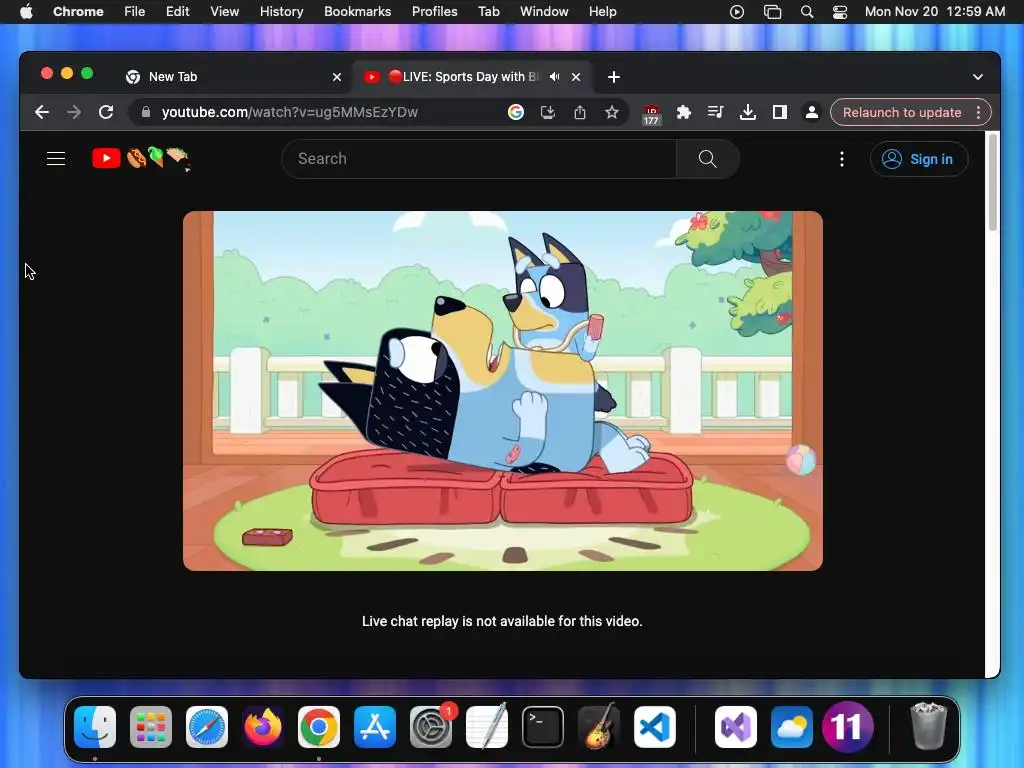Open Finder from the Dock
The width and height of the screenshot is (1024, 768).
click(x=95, y=727)
